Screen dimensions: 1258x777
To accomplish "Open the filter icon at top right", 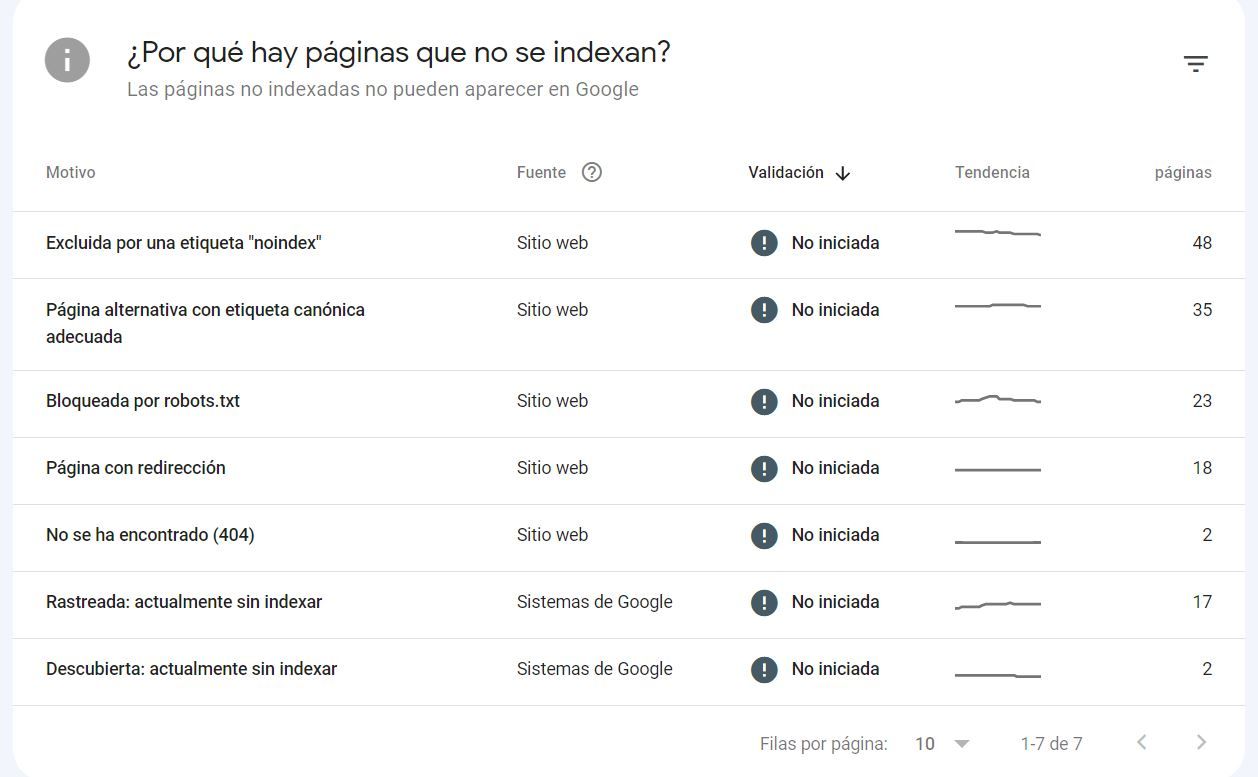I will click(1196, 64).
